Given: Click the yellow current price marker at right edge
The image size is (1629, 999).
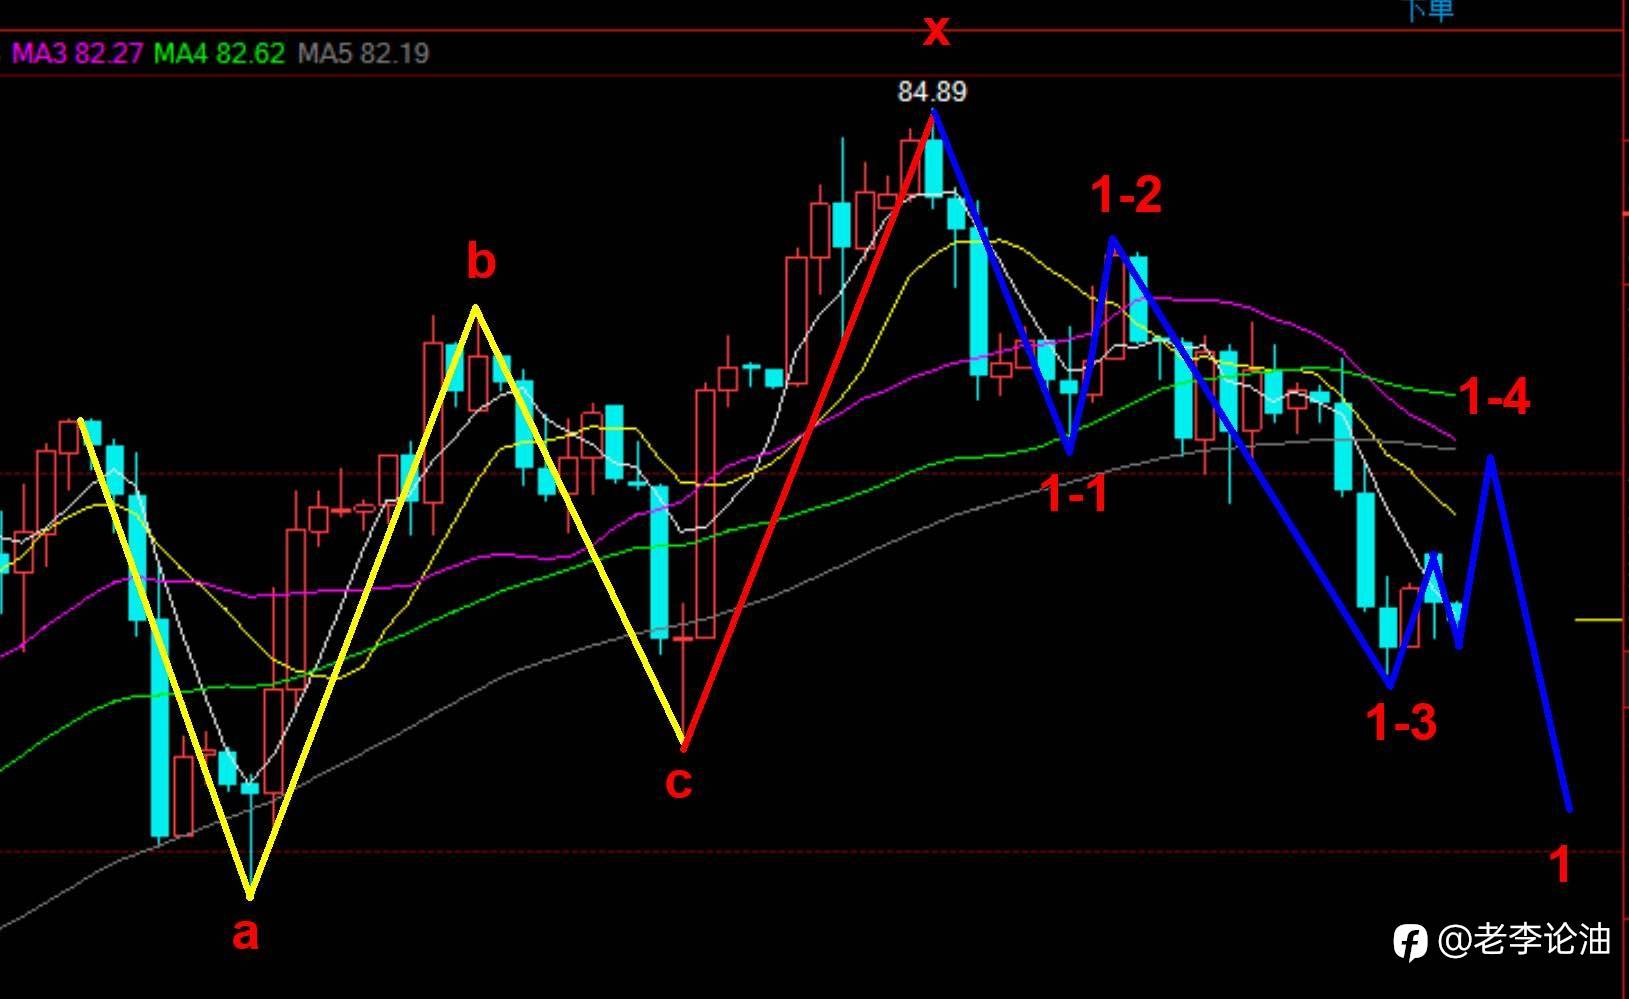Looking at the screenshot, I should pyautogui.click(x=1598, y=621).
